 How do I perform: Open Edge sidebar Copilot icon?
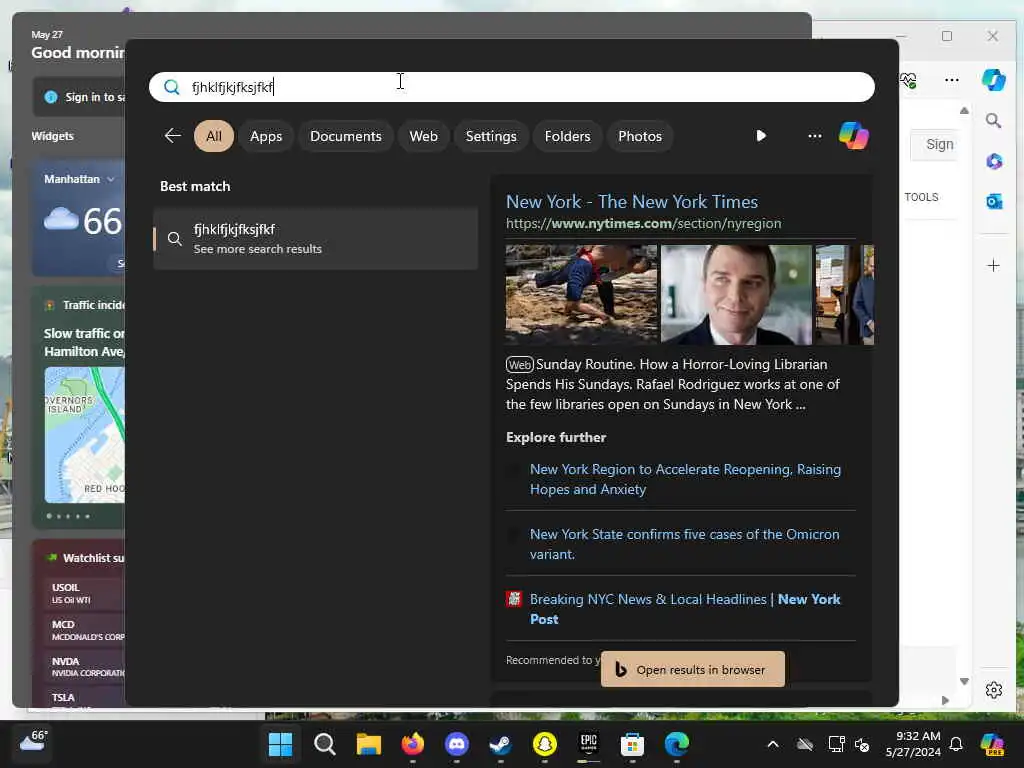pyautogui.click(x=993, y=80)
